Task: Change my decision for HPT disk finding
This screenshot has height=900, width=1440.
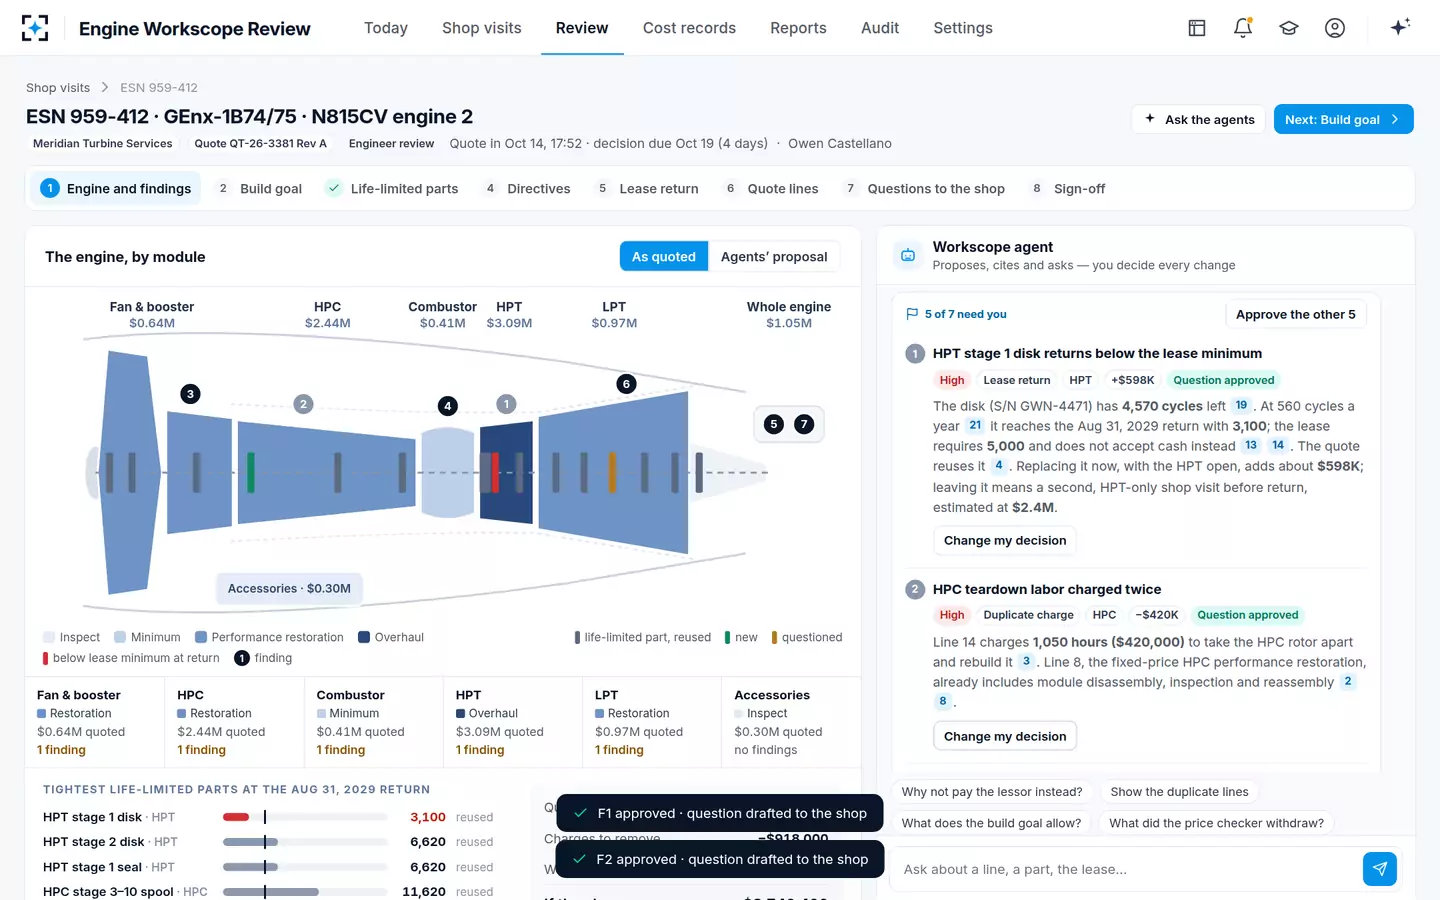Action: (x=1005, y=541)
